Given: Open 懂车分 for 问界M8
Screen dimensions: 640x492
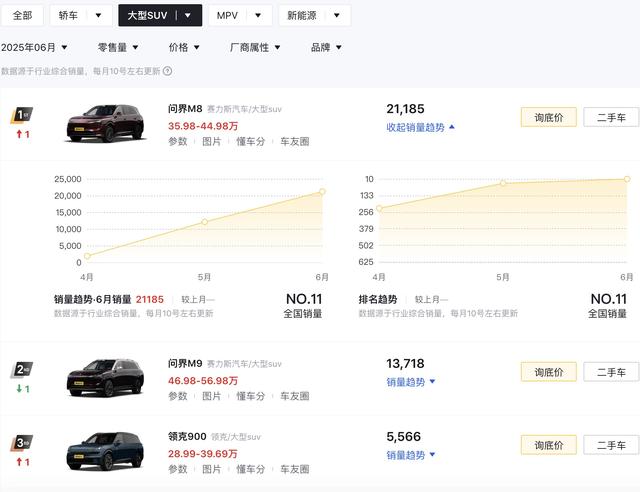Looking at the screenshot, I should [251, 142].
